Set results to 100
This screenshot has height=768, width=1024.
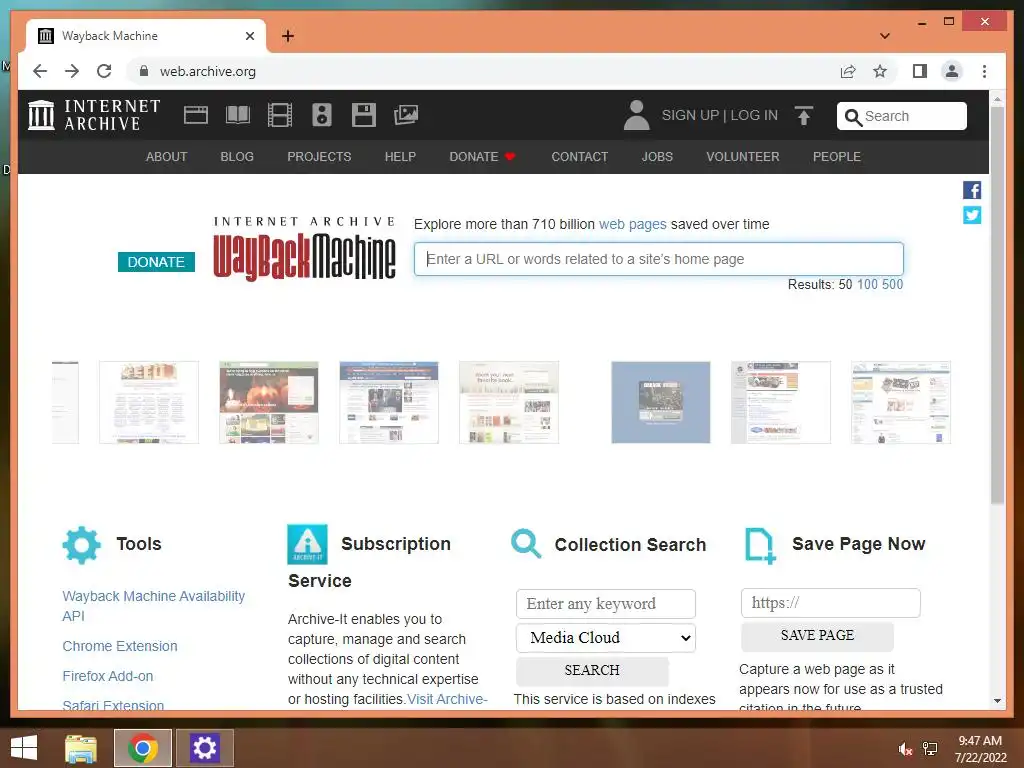click(867, 285)
